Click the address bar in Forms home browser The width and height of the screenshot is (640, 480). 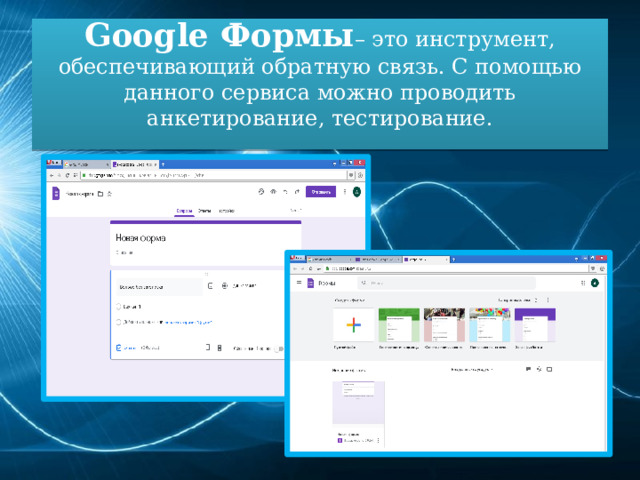point(456,269)
